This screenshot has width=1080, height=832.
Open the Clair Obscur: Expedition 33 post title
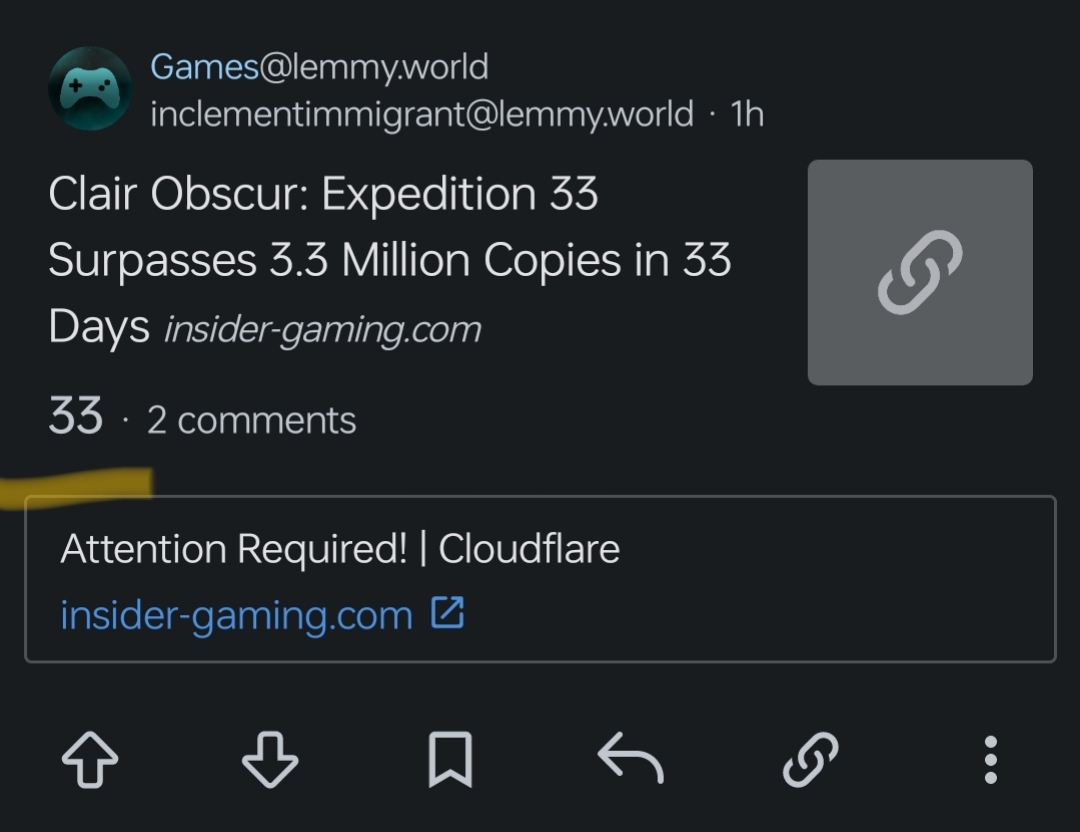(x=389, y=260)
